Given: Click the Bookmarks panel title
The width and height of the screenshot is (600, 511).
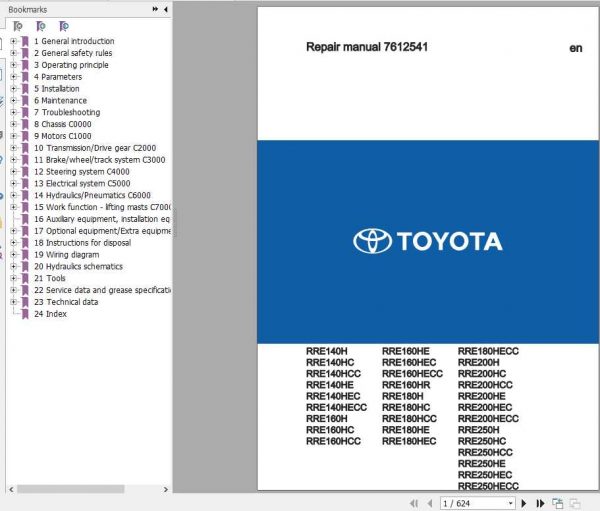Looking at the screenshot, I should point(28,10).
